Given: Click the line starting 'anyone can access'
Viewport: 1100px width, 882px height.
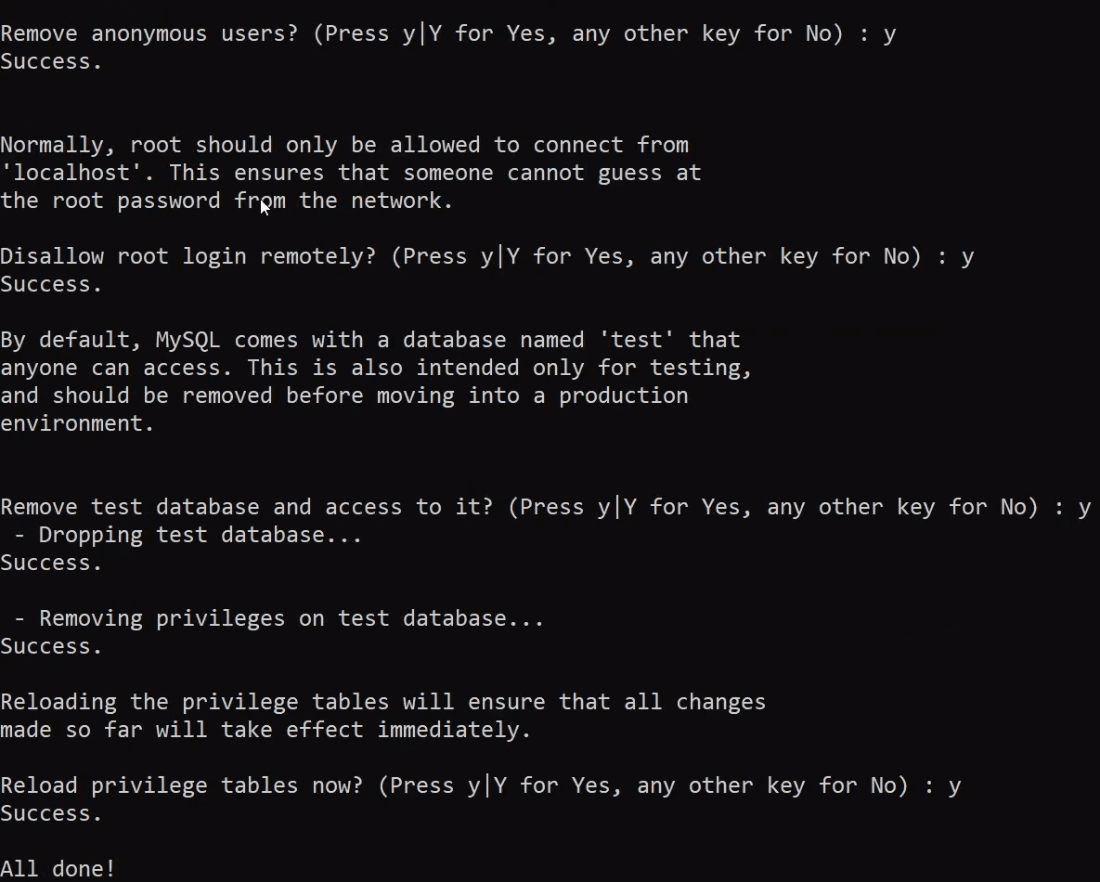Looking at the screenshot, I should (x=375, y=368).
